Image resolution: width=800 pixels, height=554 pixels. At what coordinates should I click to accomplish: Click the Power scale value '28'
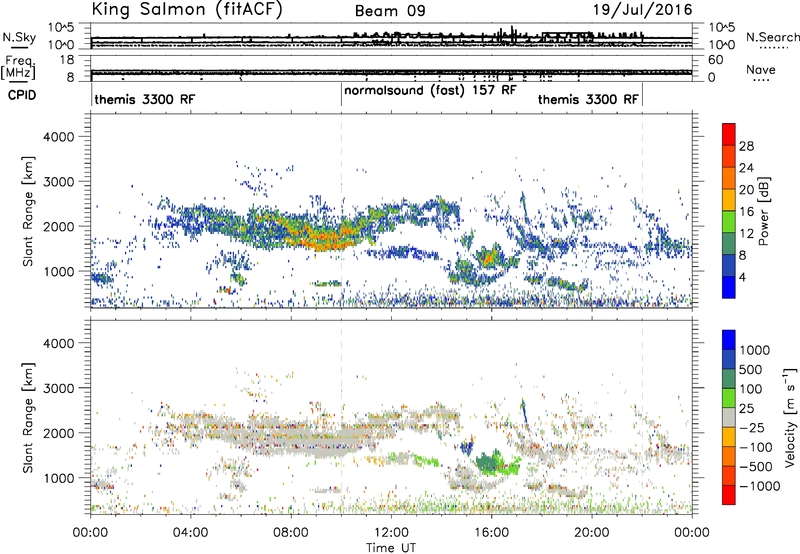point(746,146)
